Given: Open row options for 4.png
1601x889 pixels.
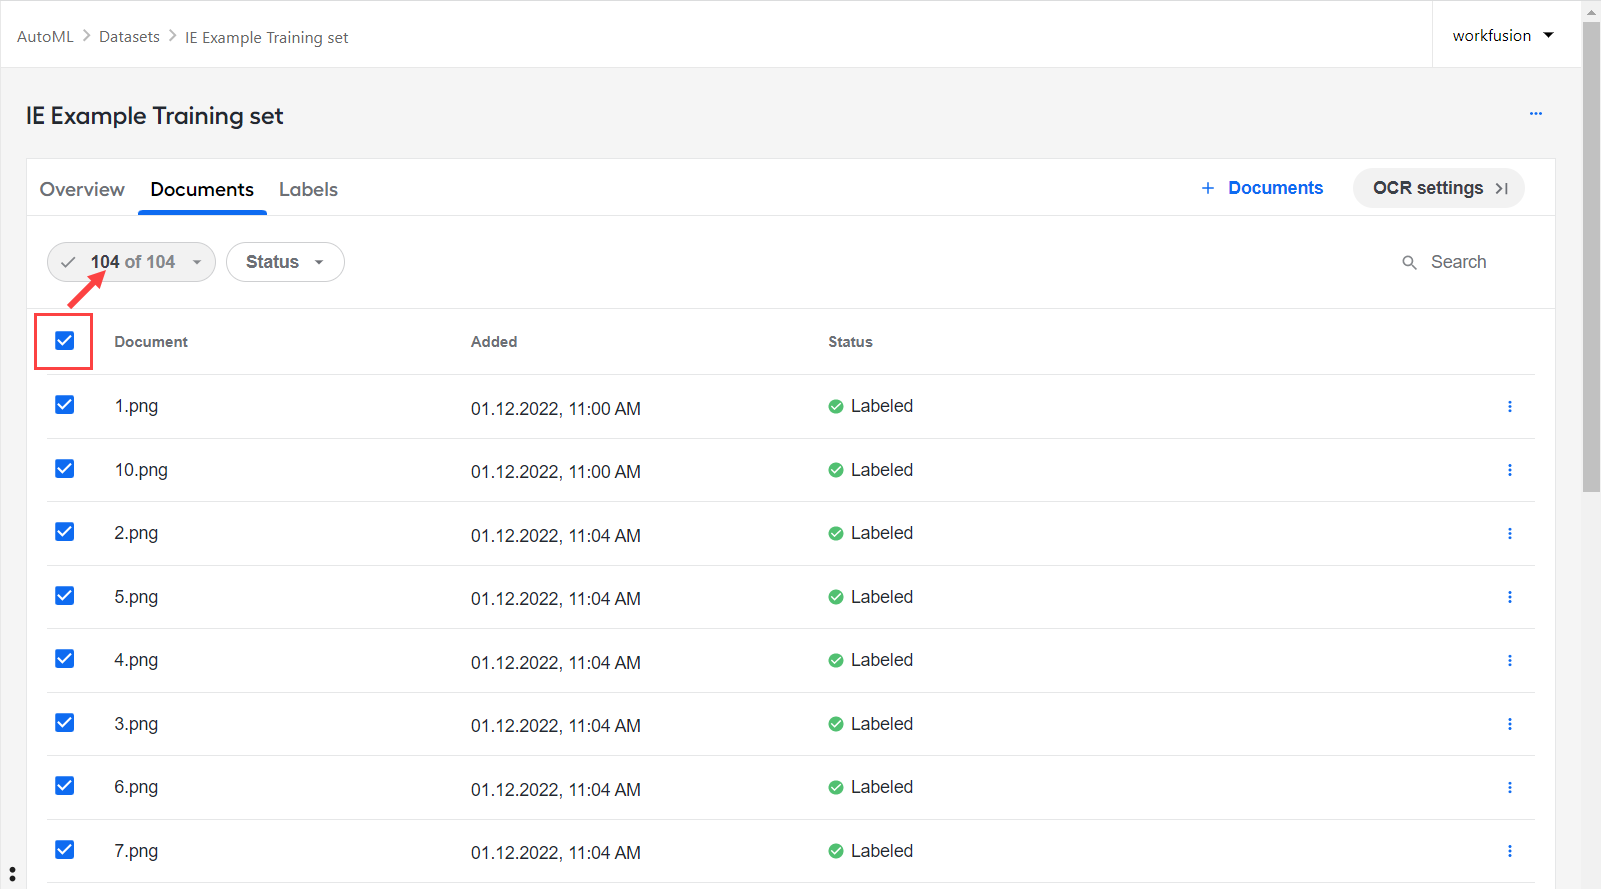Looking at the screenshot, I should [x=1509, y=661].
